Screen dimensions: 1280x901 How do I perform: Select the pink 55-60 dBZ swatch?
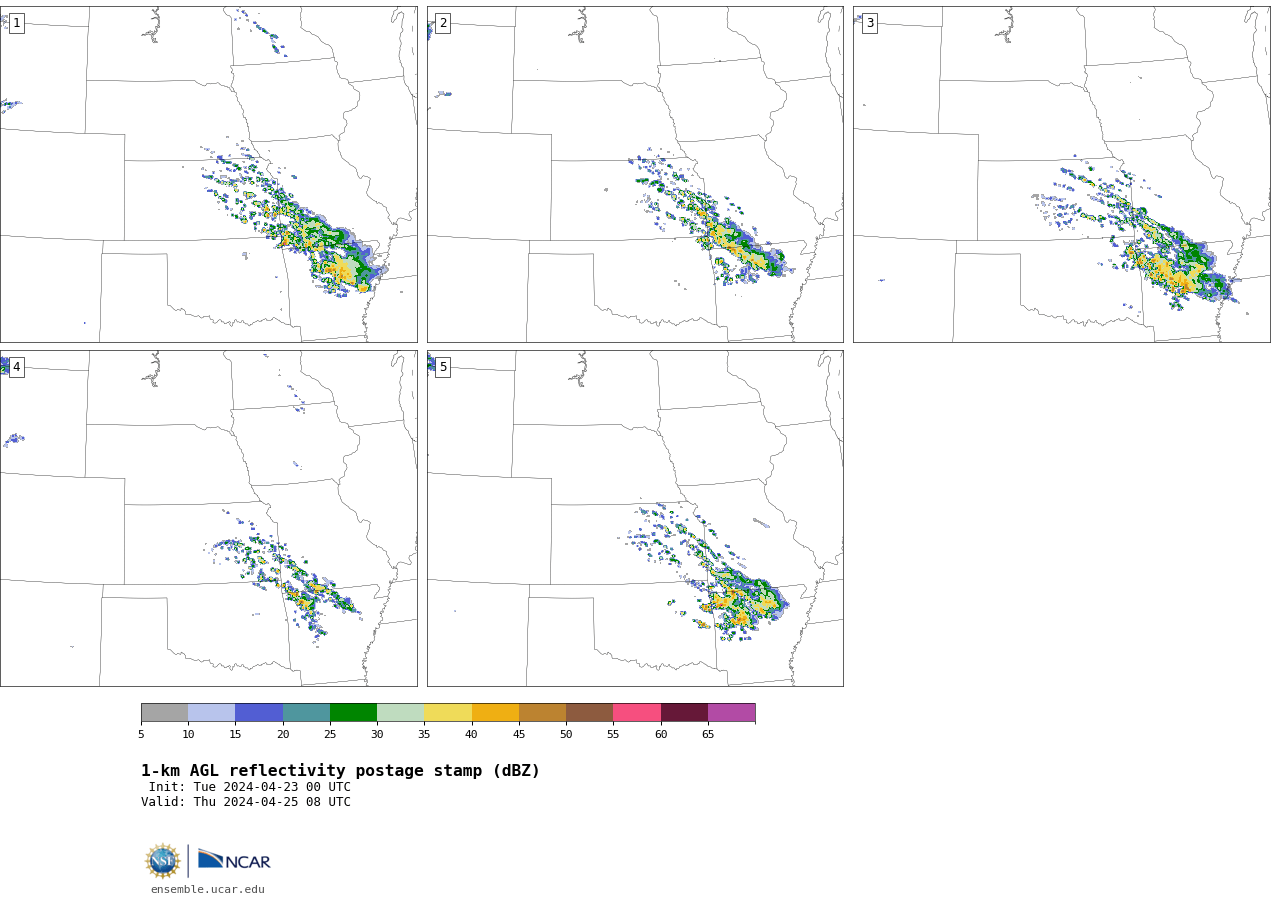637,713
